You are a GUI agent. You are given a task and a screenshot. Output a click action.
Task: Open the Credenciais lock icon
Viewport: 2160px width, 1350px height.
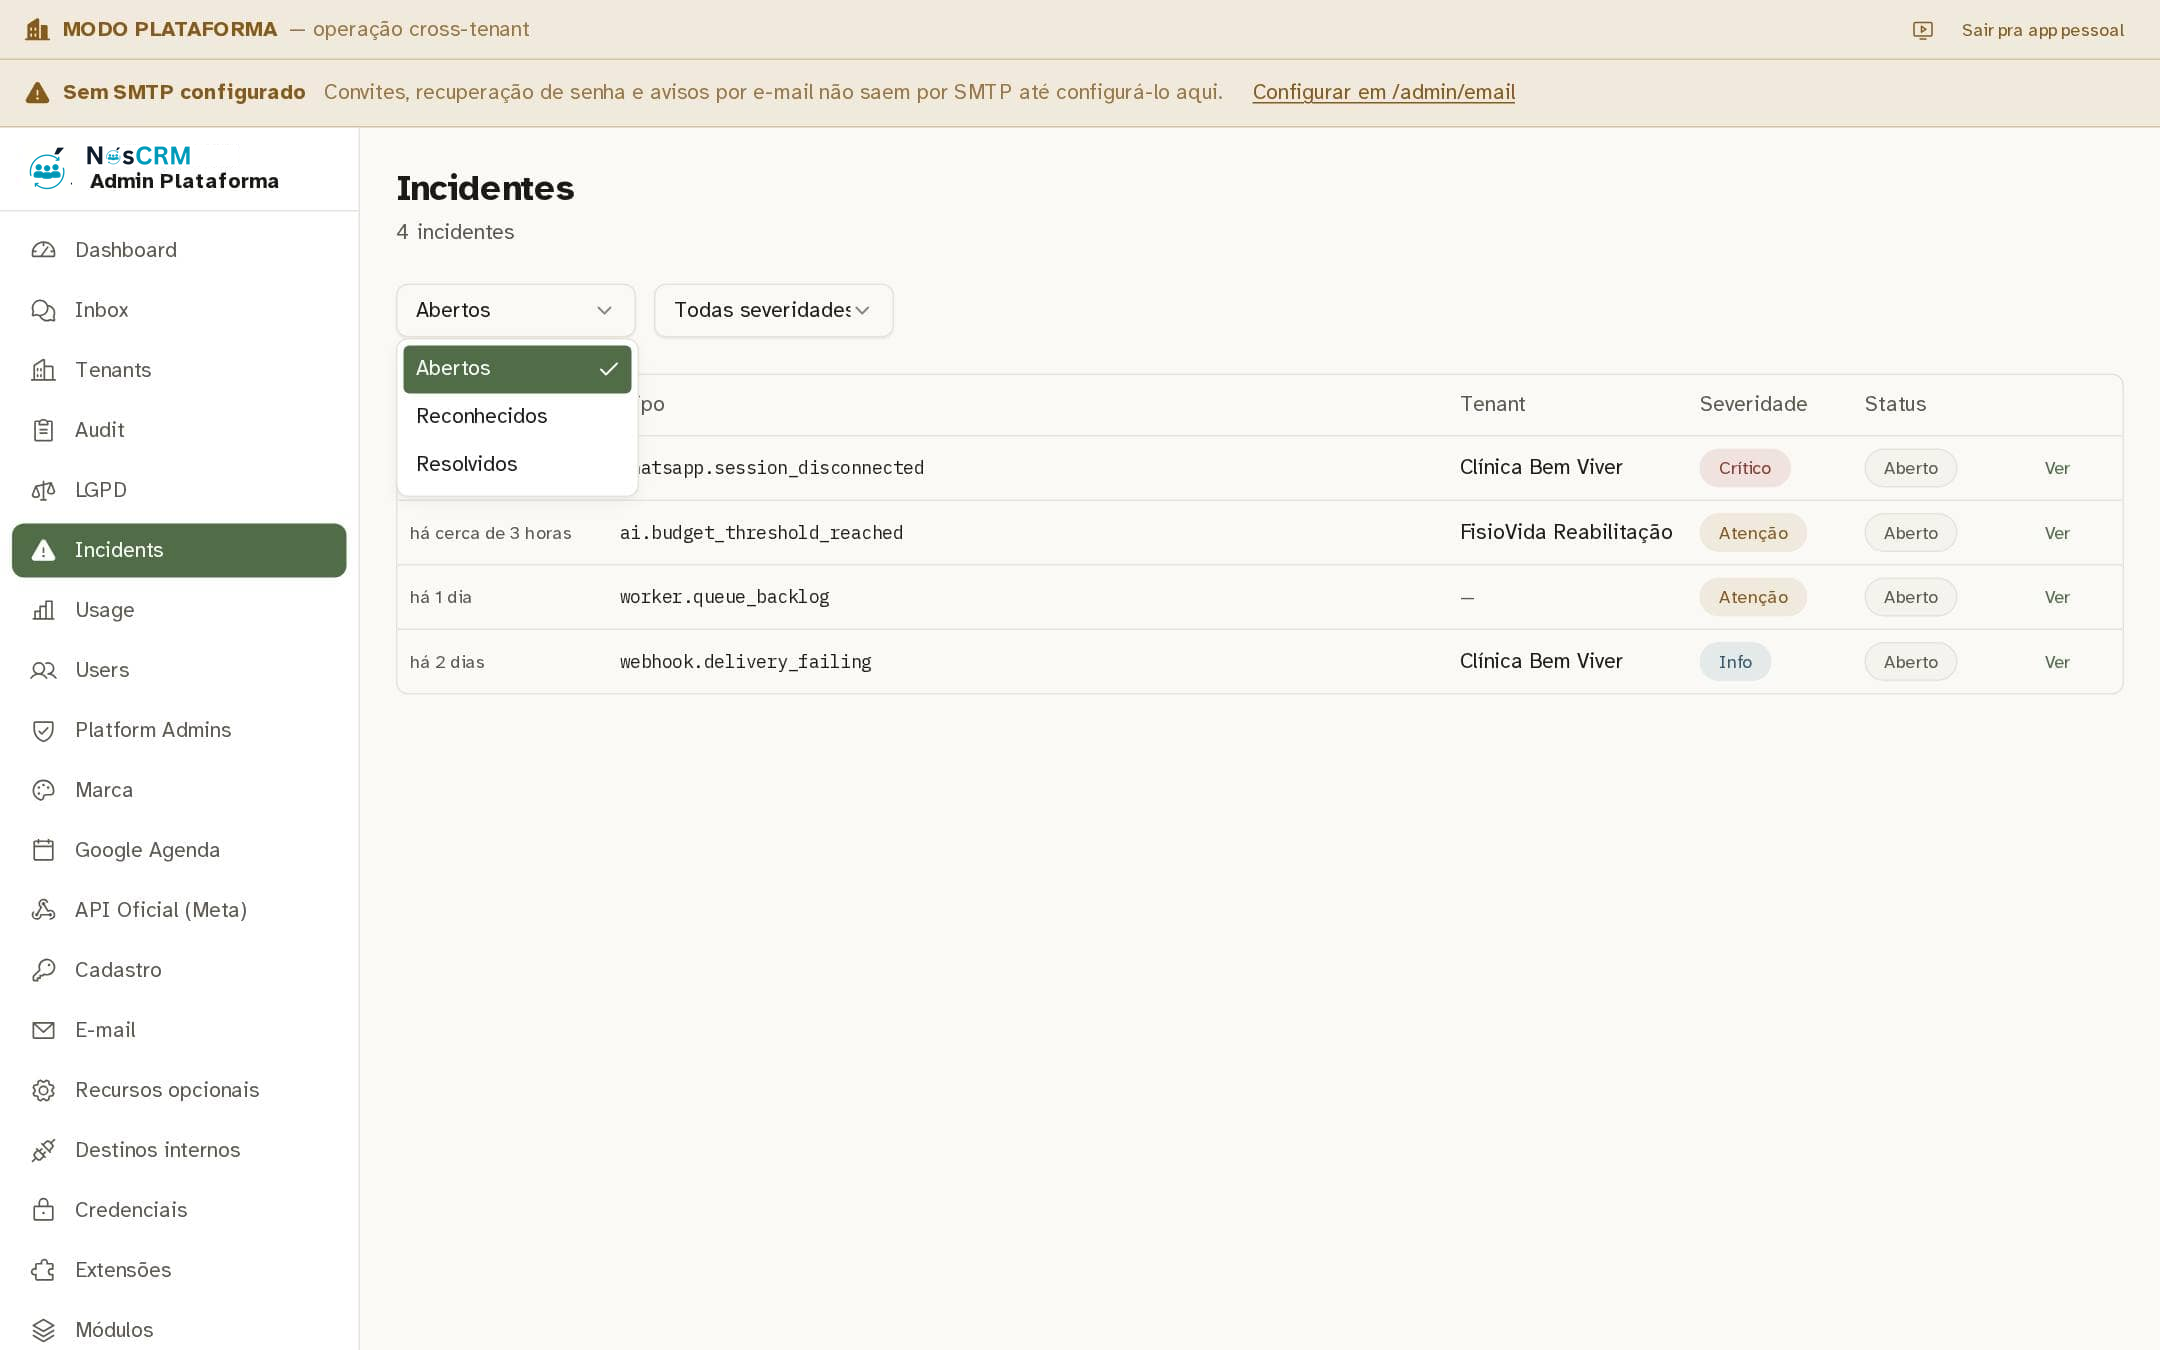43,1210
